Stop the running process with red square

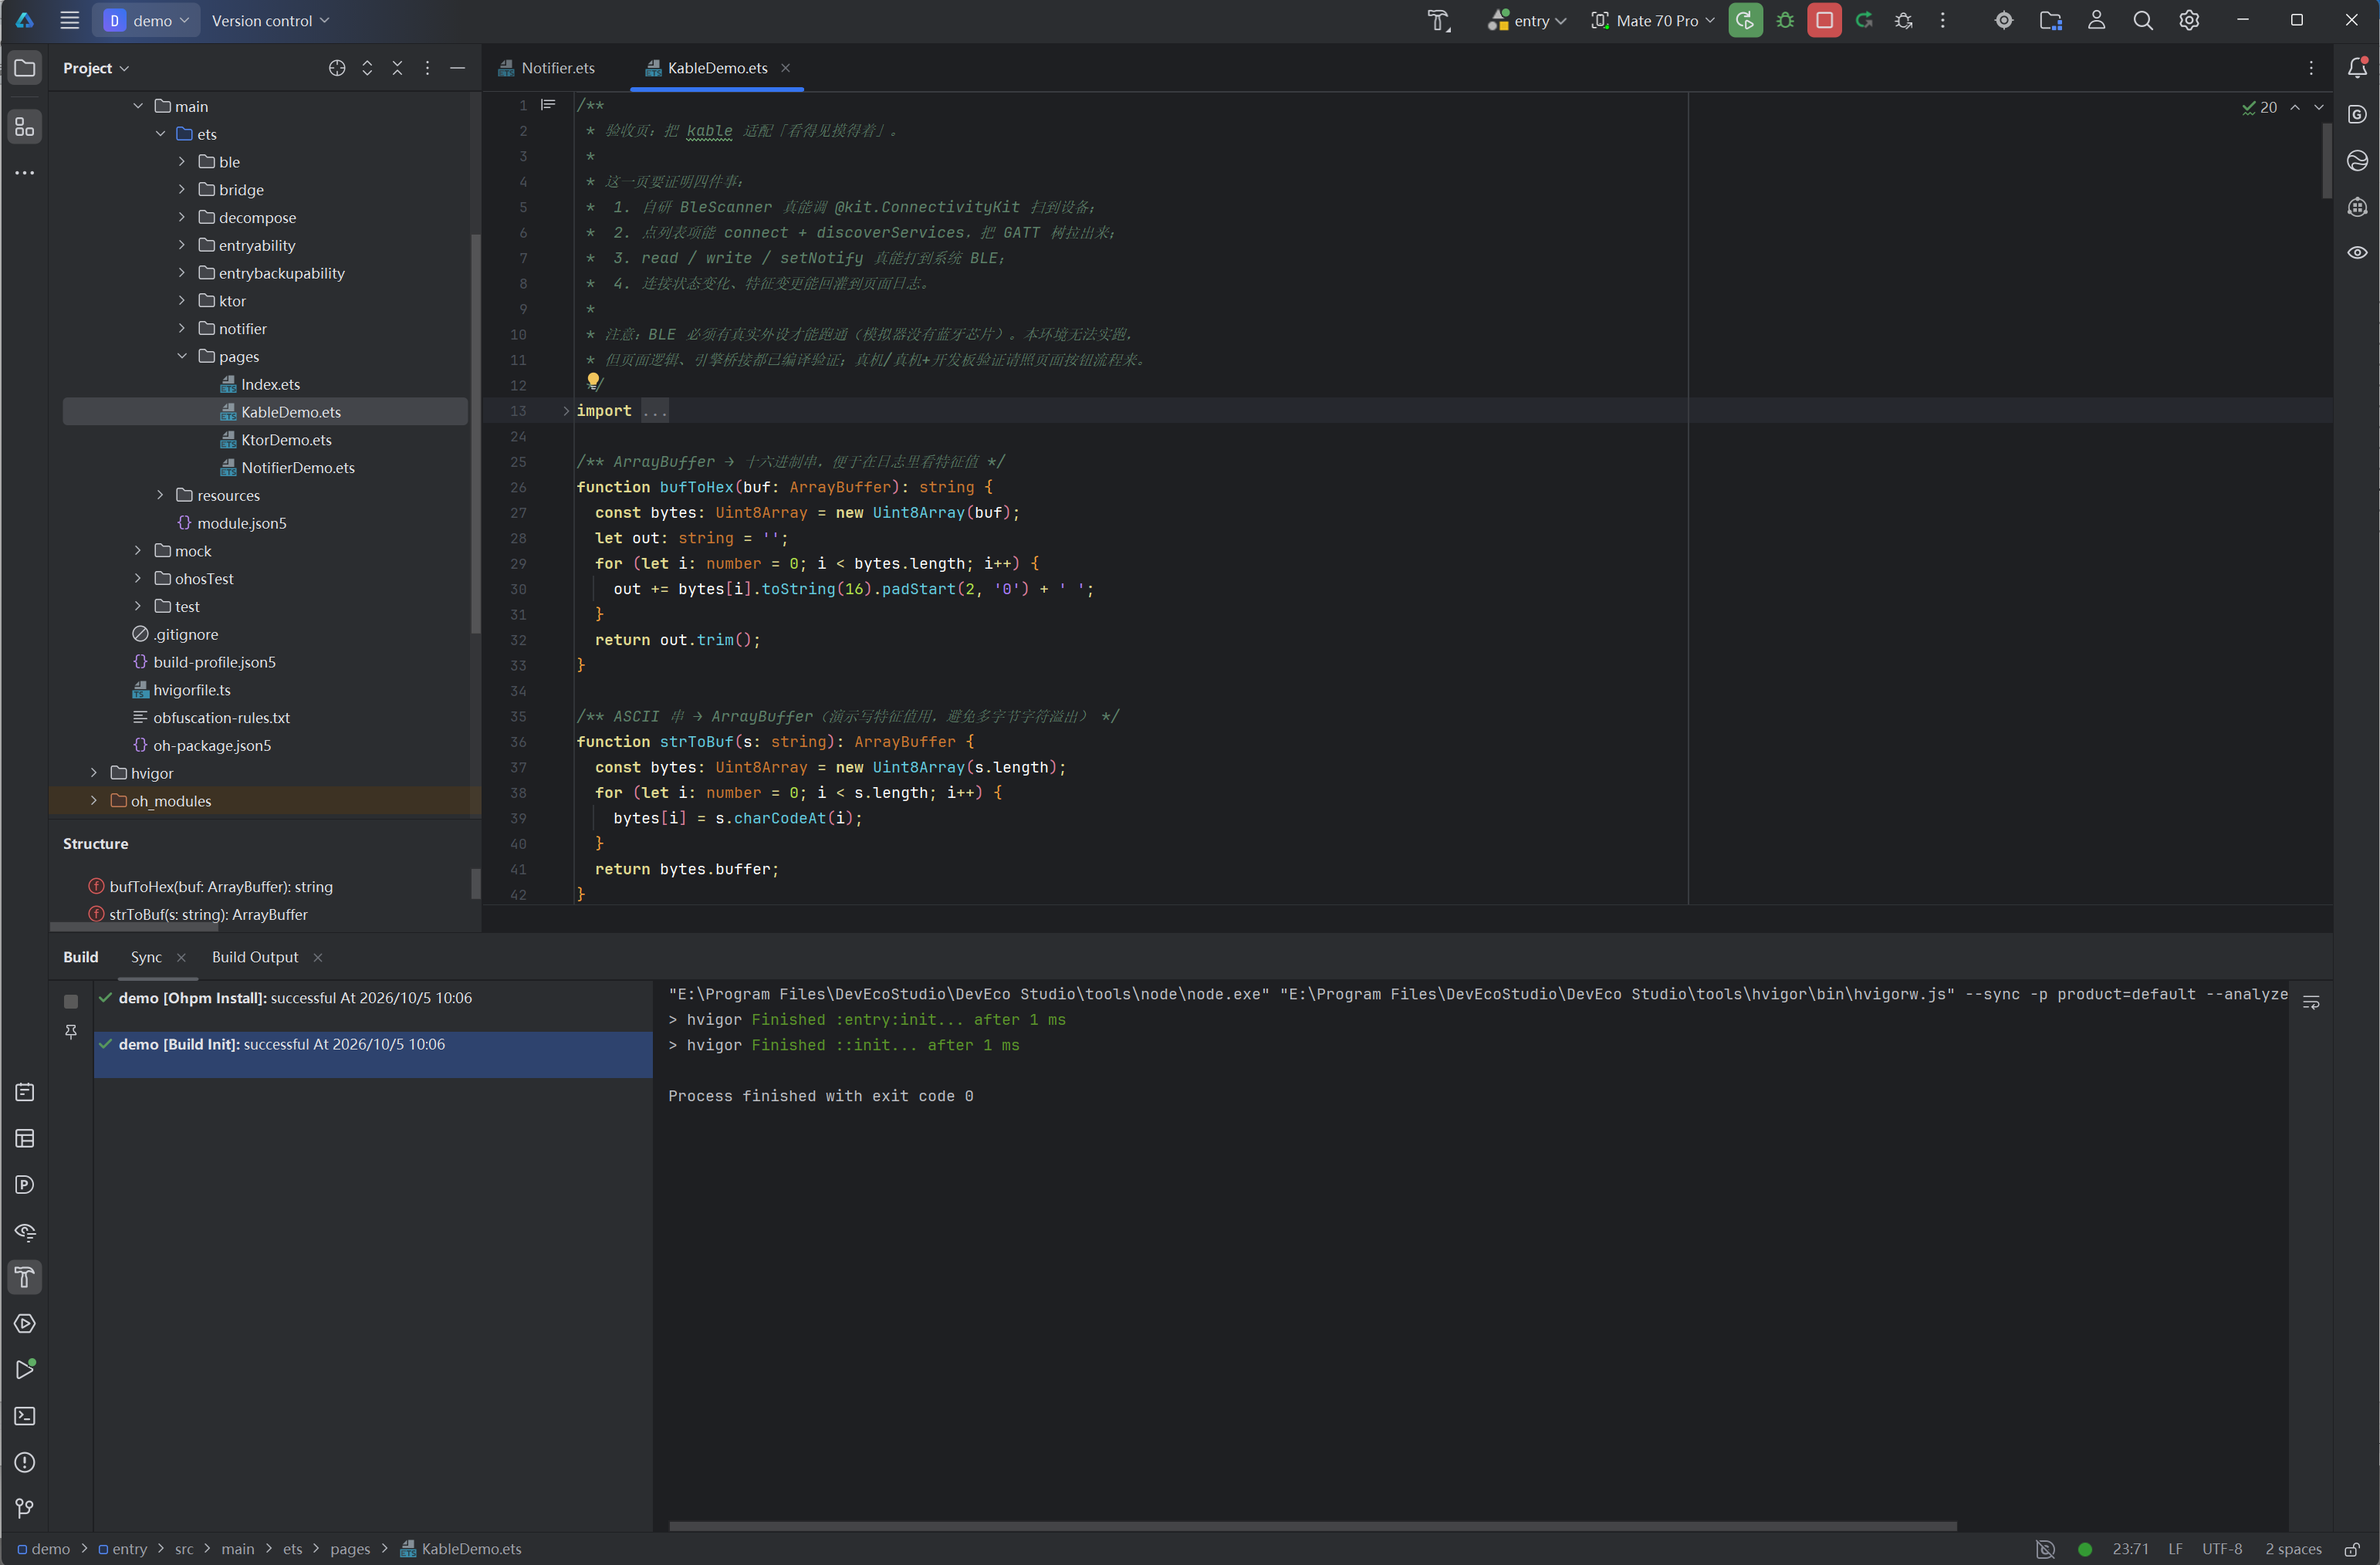click(1824, 20)
